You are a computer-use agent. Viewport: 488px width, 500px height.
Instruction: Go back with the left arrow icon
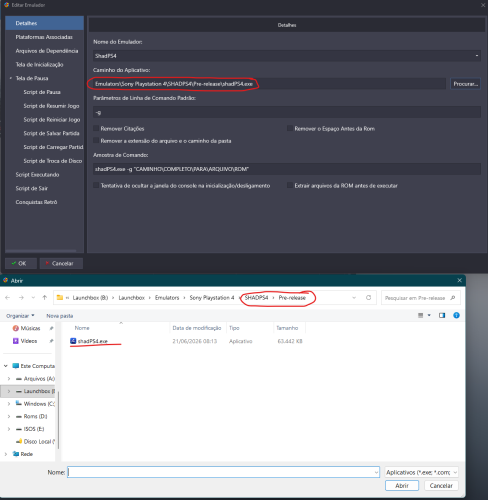click(8, 298)
